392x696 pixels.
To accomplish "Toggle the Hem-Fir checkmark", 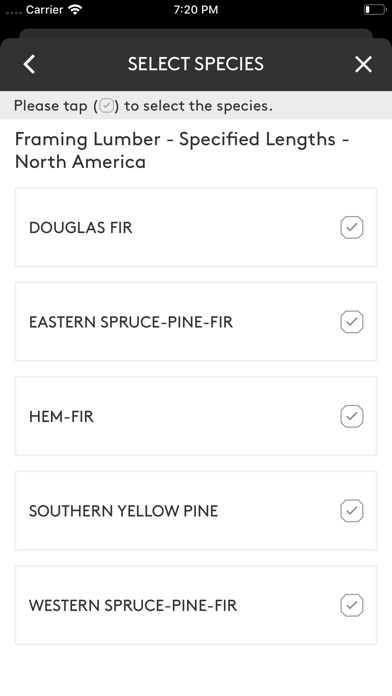I will [352, 416].
